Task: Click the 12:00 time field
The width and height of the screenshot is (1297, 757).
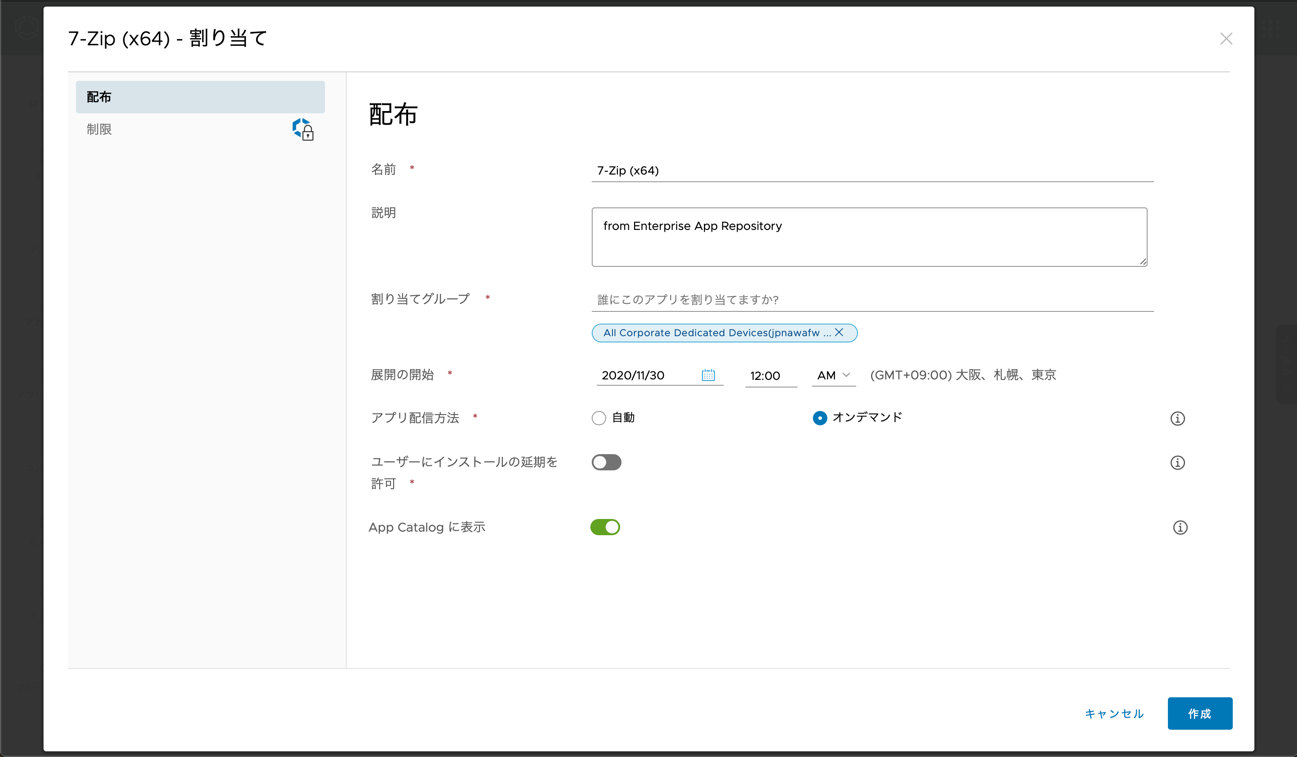Action: (771, 376)
